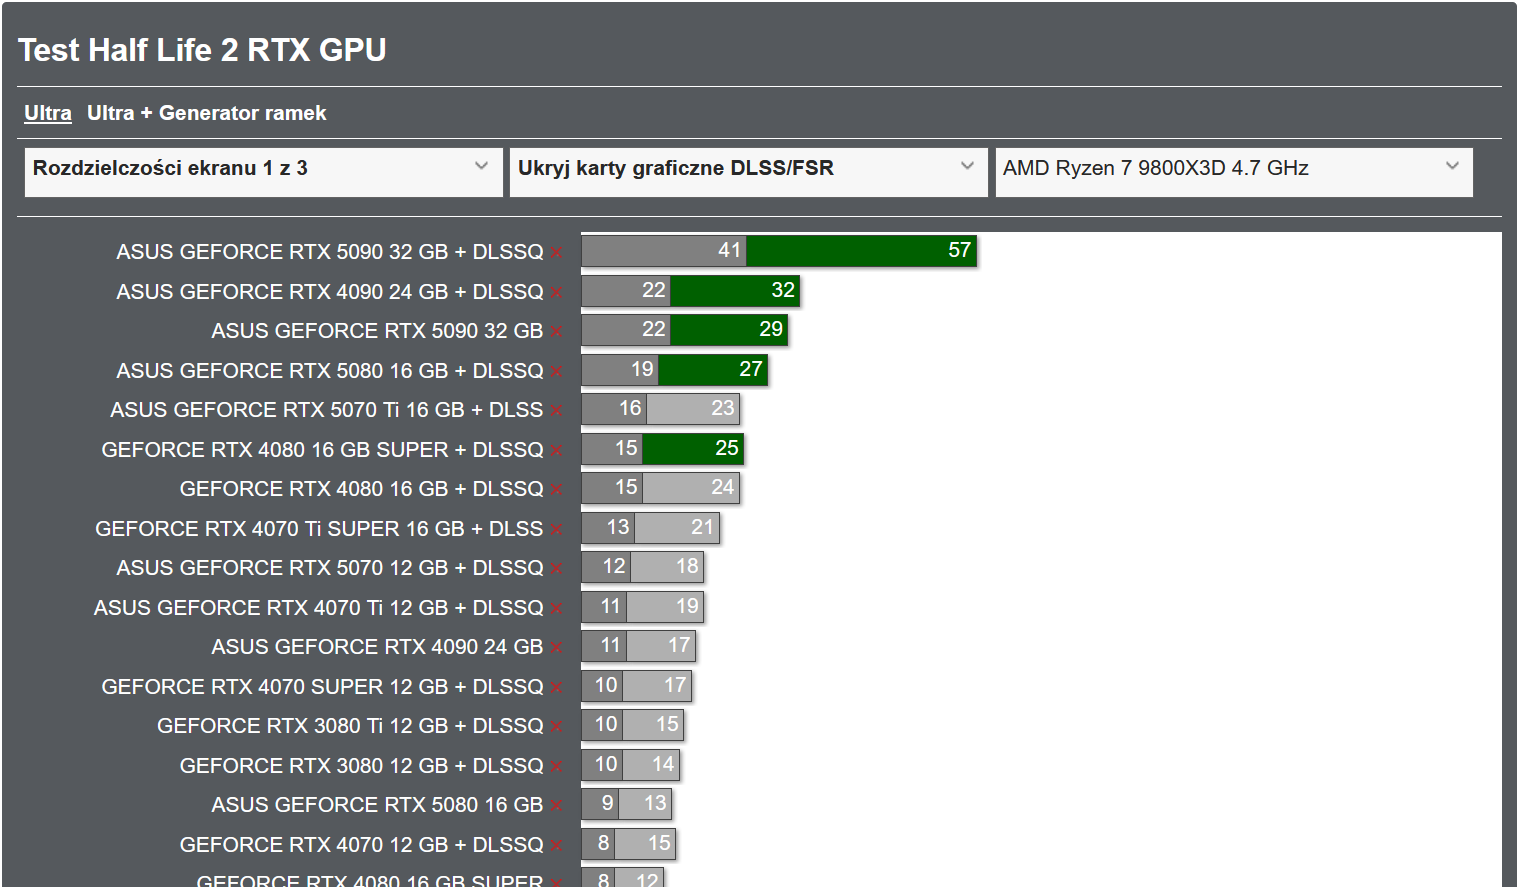Screen dimensions: 1525x887
Task: Click red X beside RTX 5080 16 GB + DLSSQ
Action: [557, 372]
